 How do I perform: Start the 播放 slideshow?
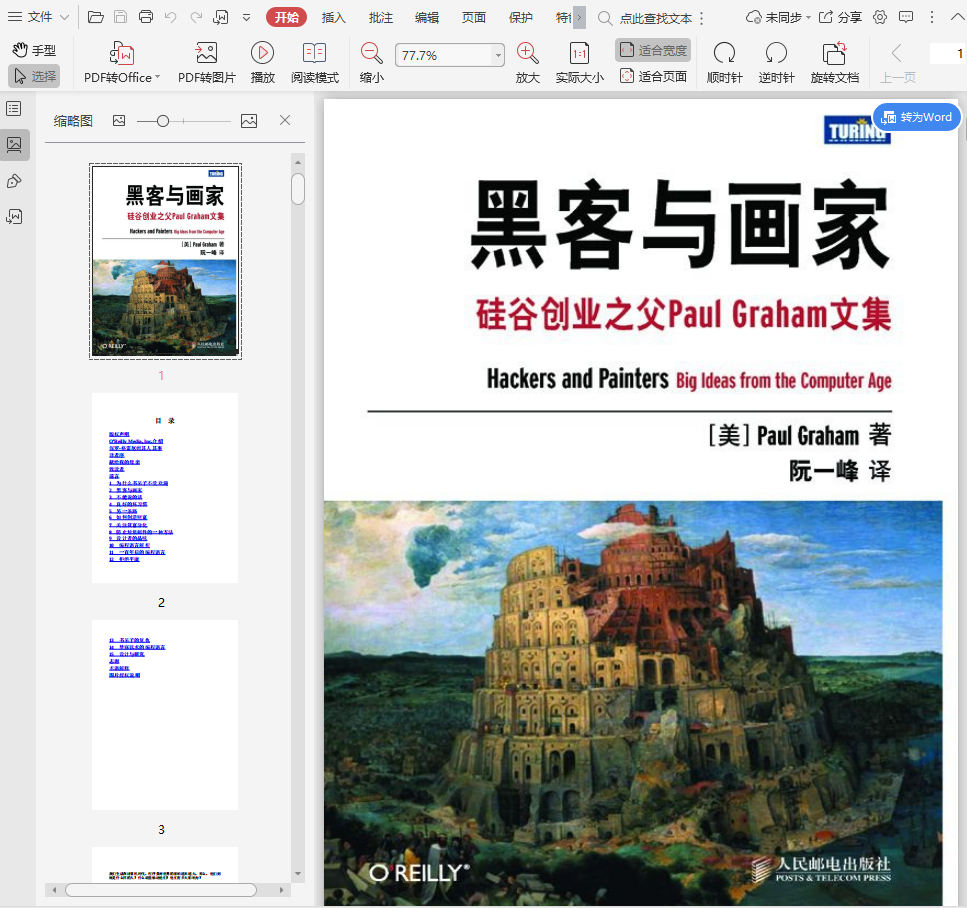(263, 62)
